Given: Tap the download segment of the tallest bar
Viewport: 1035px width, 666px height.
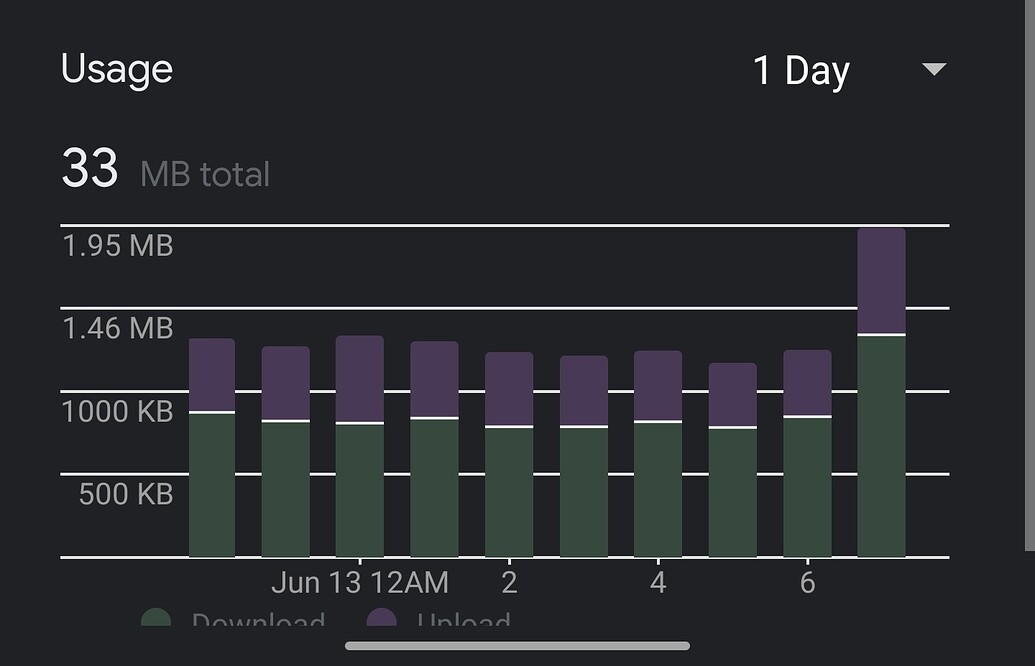Looking at the screenshot, I should coord(881,446).
